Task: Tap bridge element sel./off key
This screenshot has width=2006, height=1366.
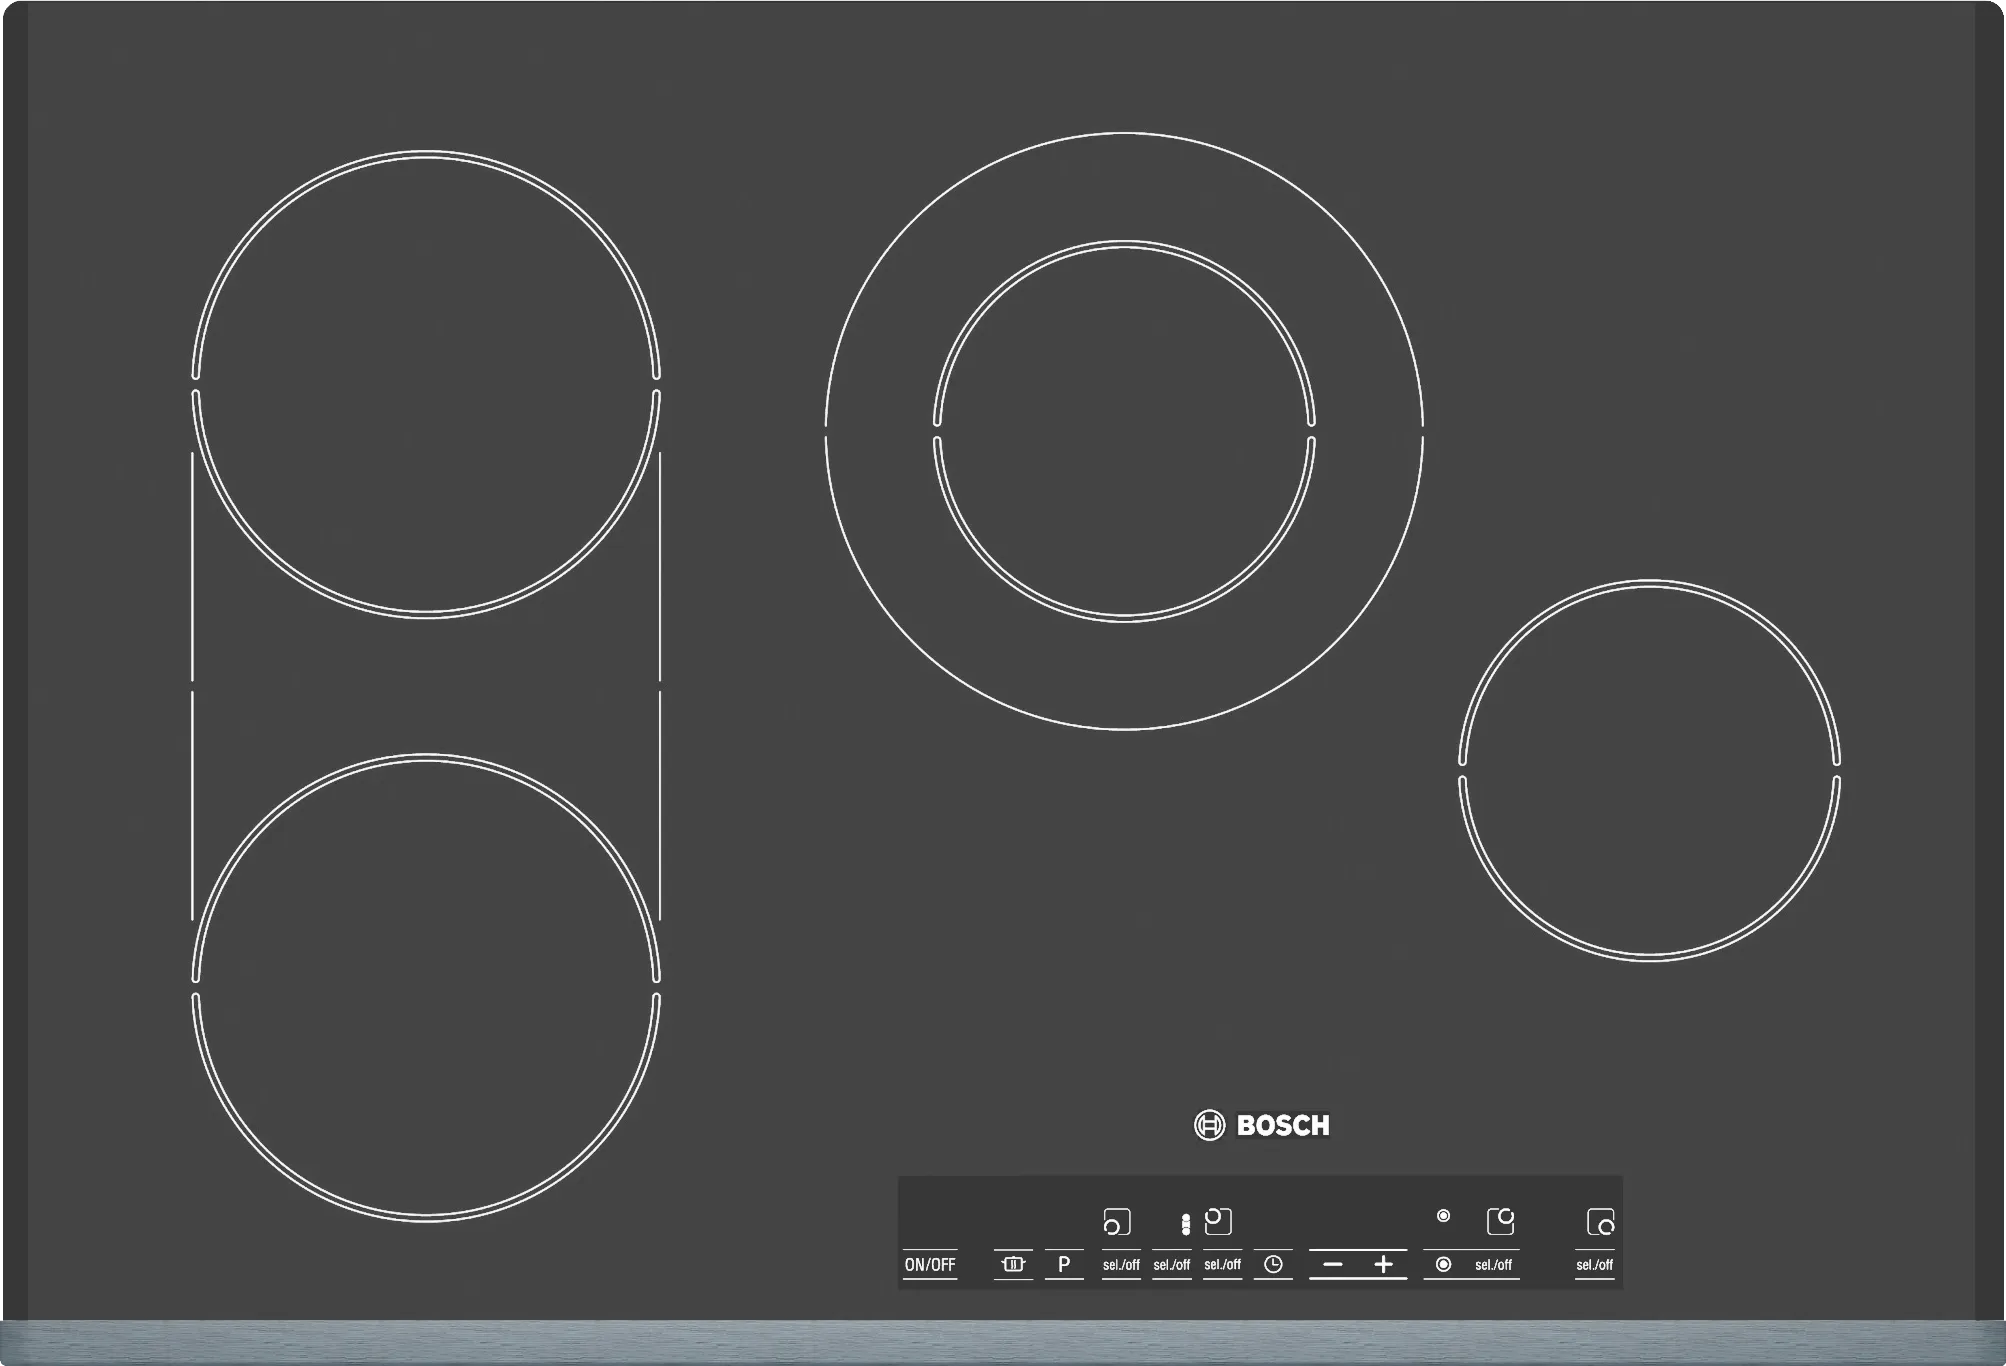Action: click(1171, 1264)
